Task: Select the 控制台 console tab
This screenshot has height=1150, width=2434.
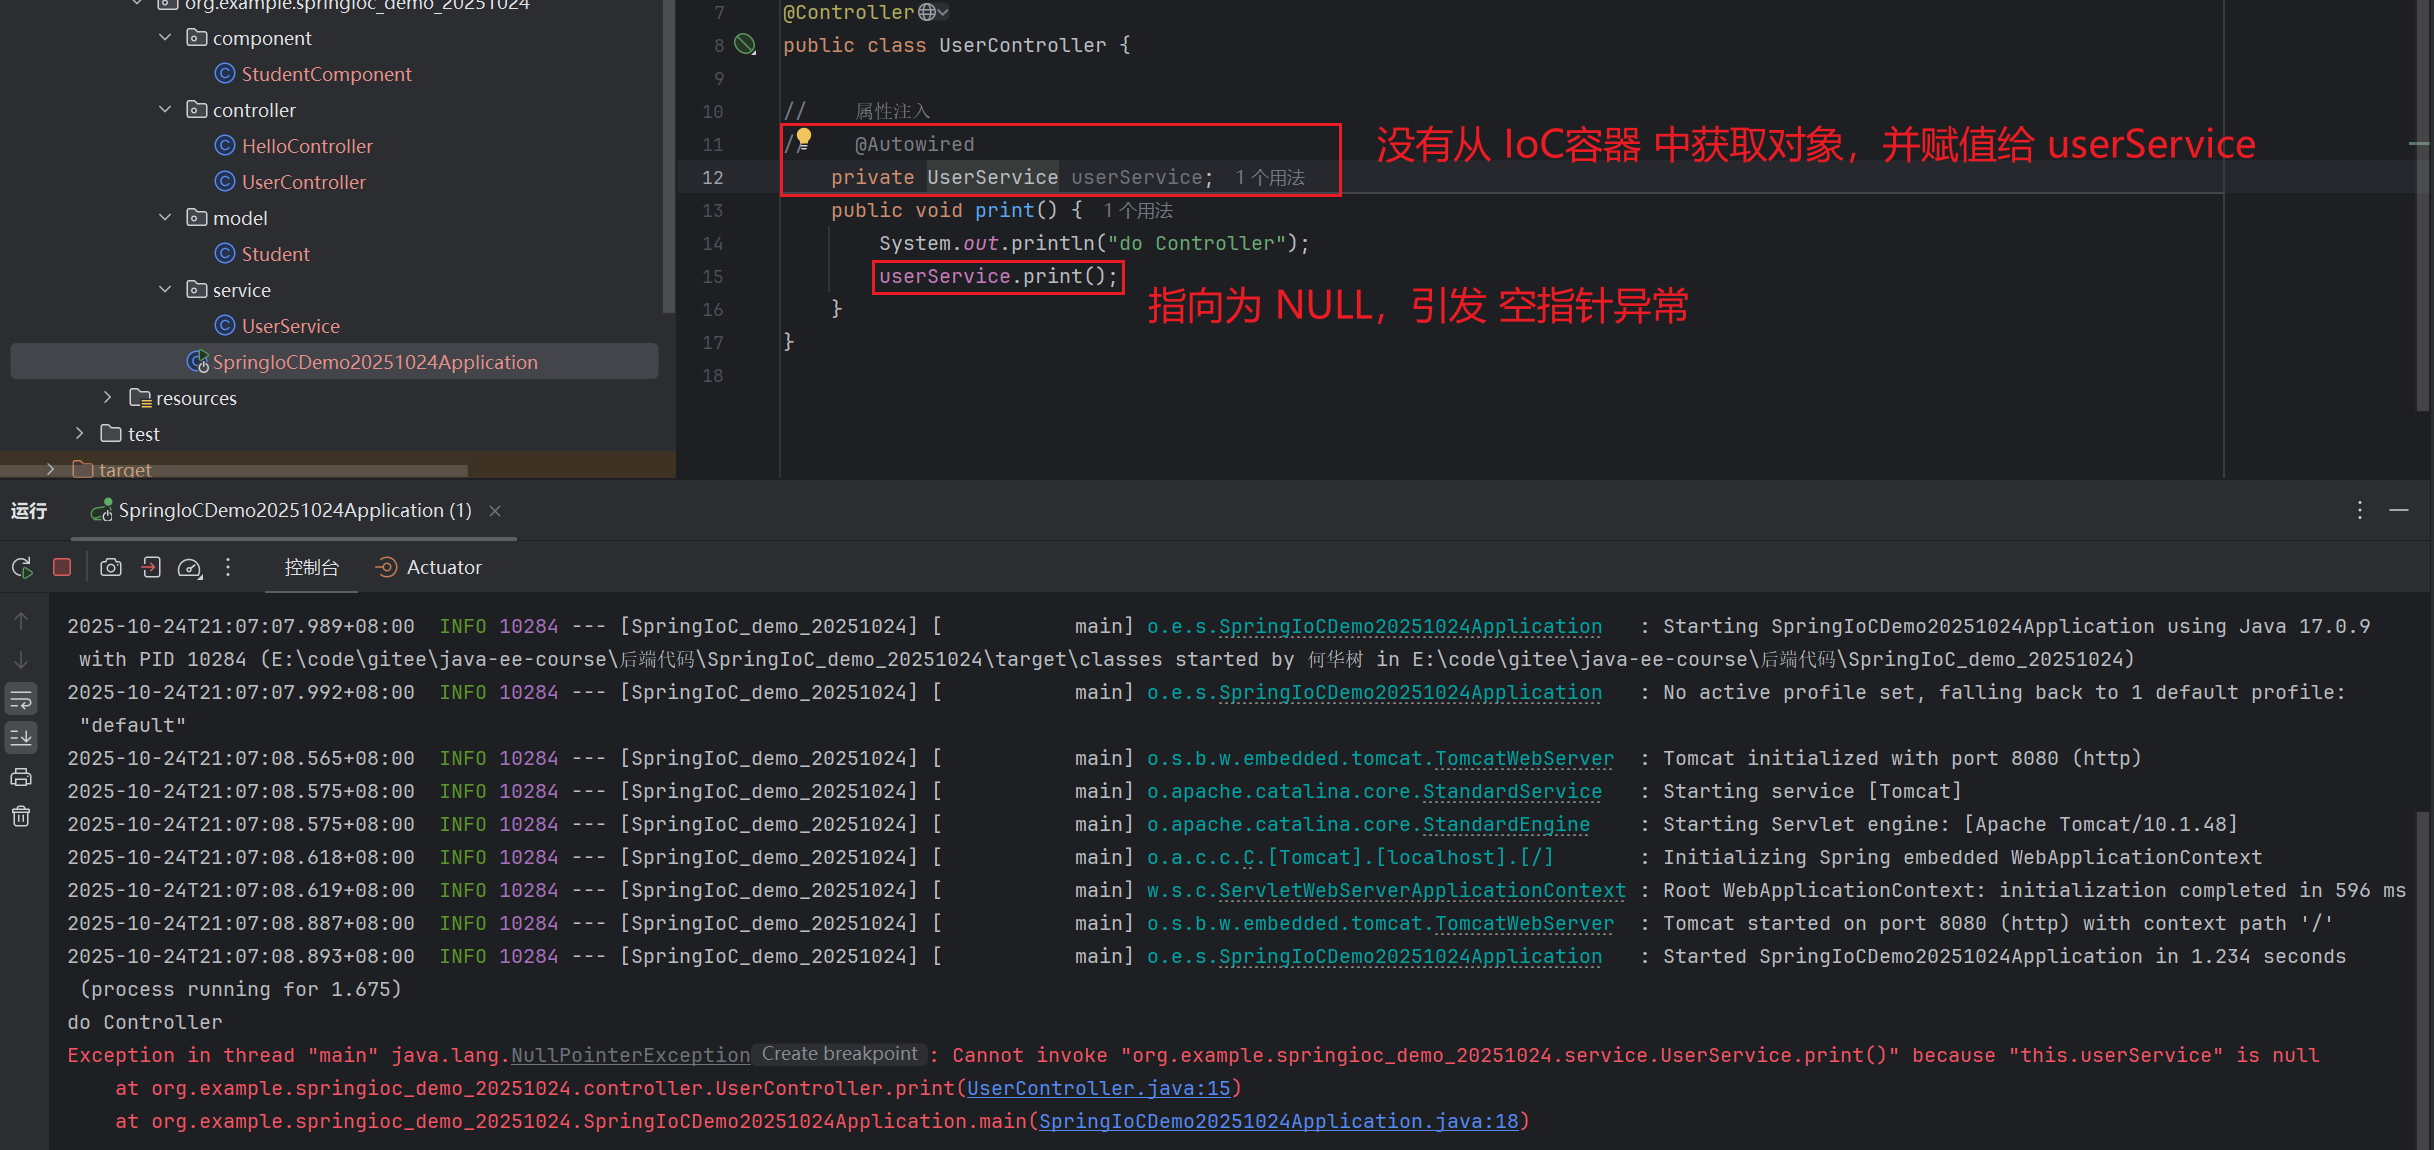Action: [x=311, y=567]
